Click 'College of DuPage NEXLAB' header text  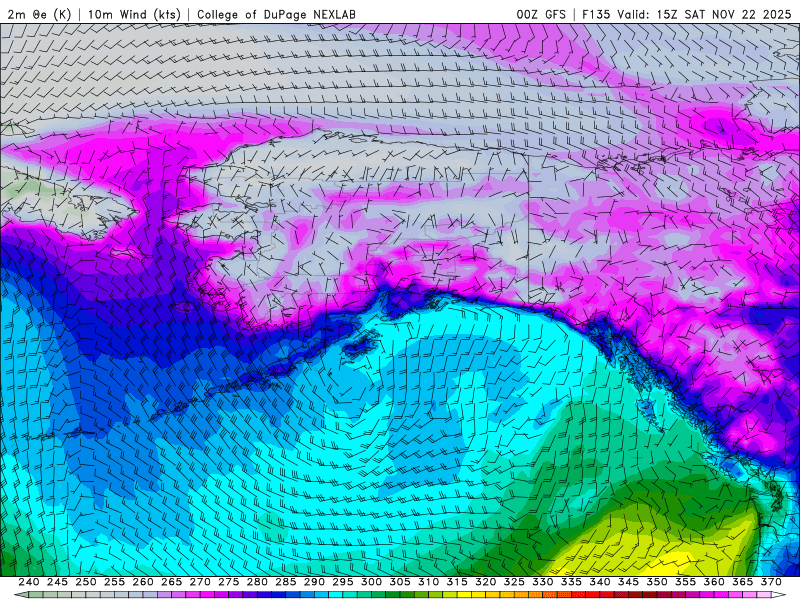coord(276,14)
